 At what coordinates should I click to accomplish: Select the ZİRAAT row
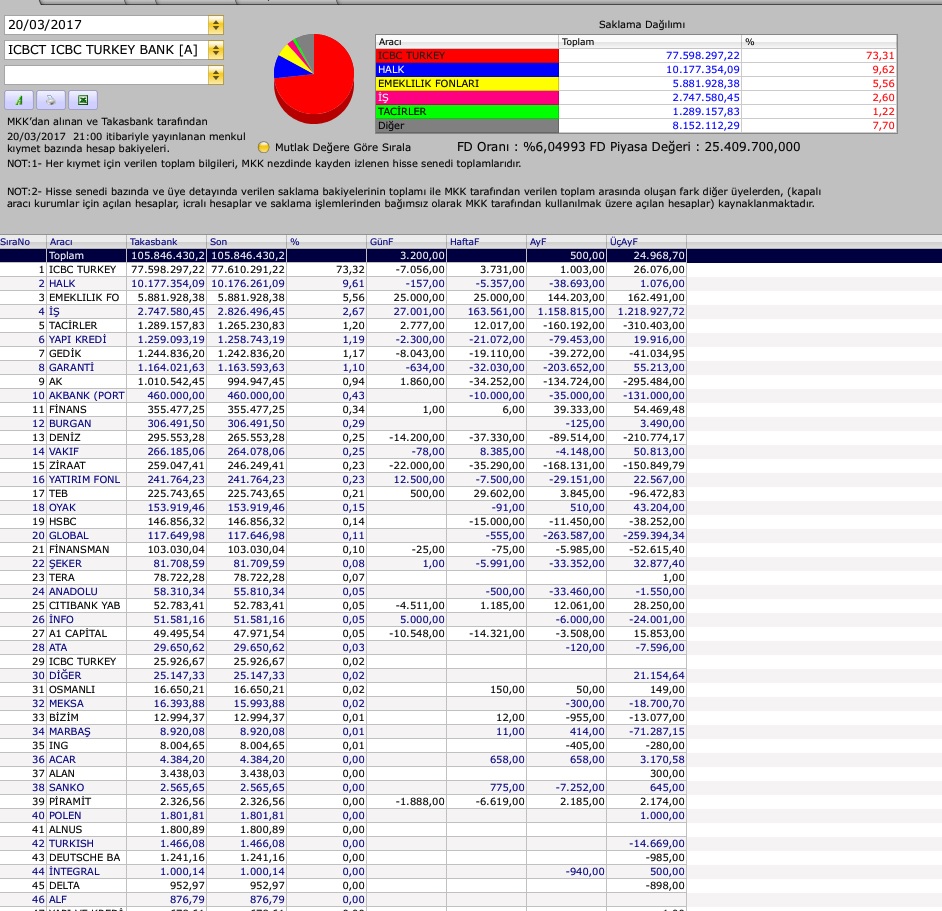342,465
